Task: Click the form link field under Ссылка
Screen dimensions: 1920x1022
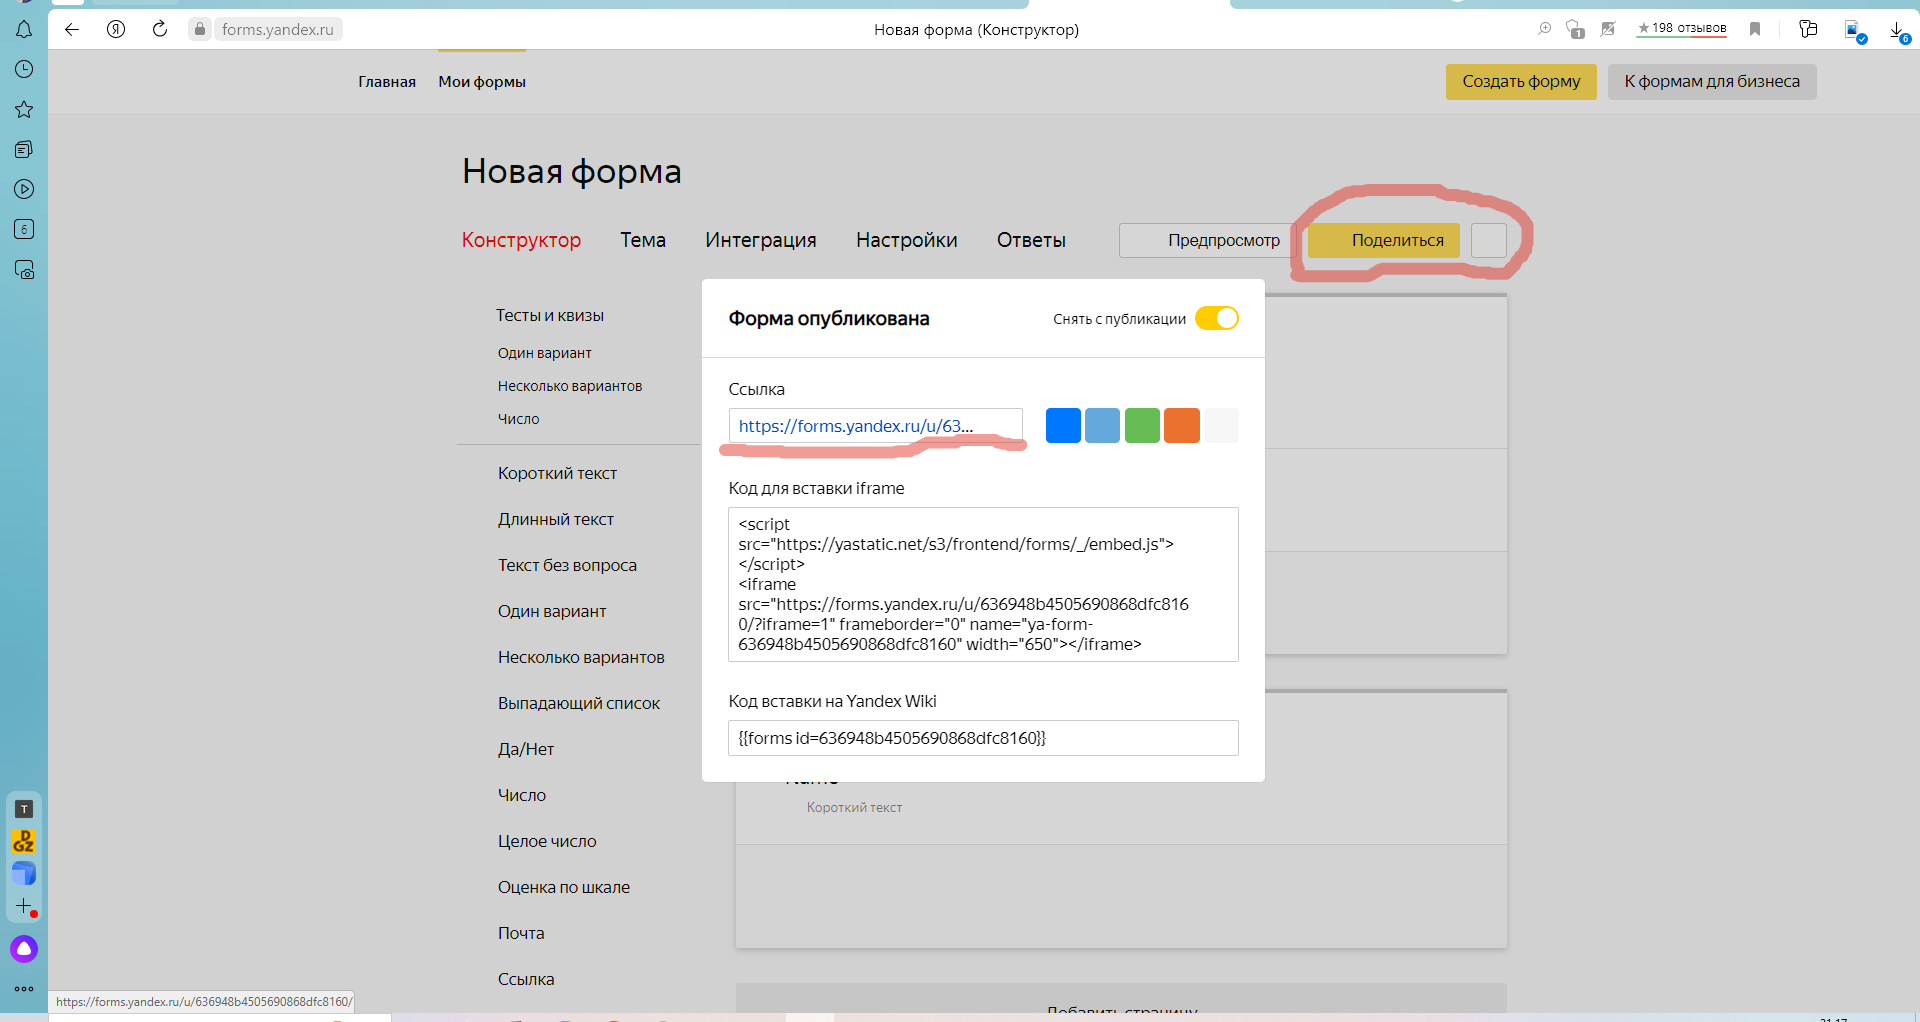Action: pyautogui.click(x=875, y=425)
